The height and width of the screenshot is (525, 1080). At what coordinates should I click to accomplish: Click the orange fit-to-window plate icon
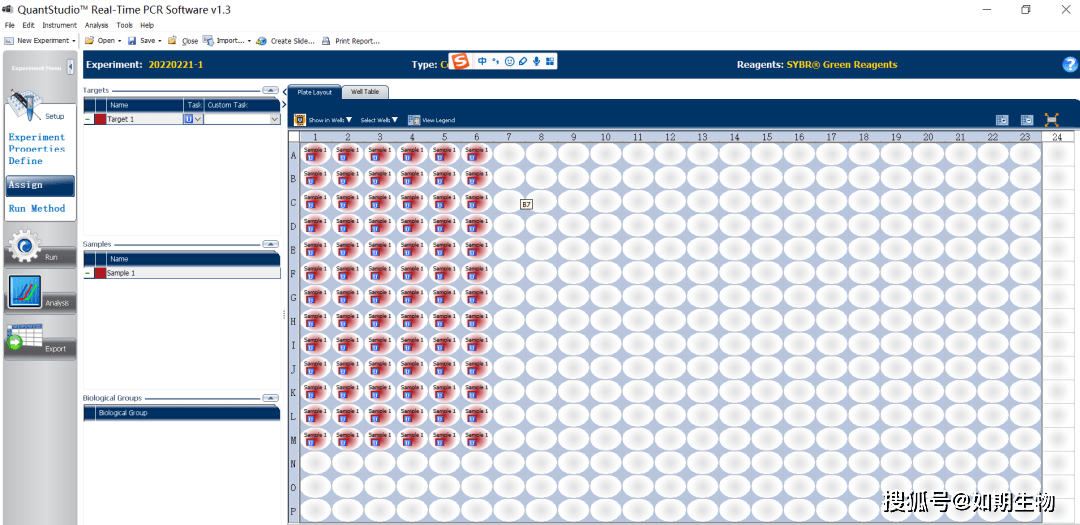(1052, 120)
